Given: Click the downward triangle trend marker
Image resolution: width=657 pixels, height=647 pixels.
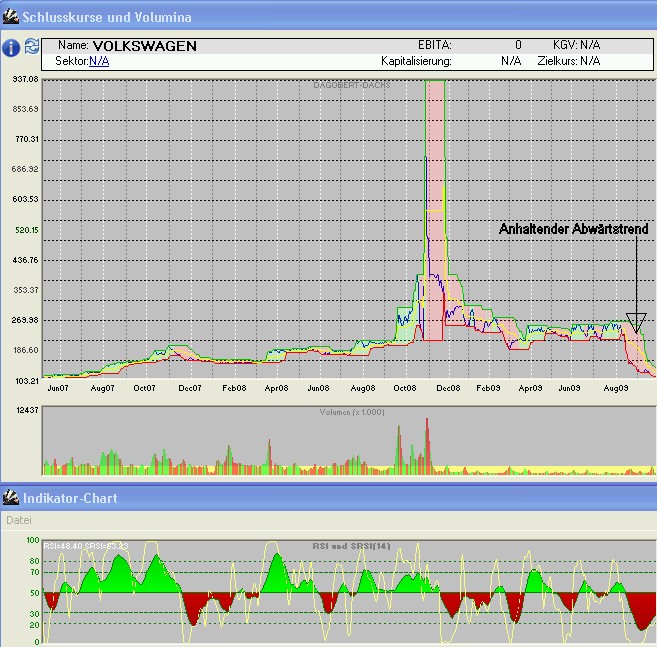Looking at the screenshot, I should pyautogui.click(x=636, y=321).
